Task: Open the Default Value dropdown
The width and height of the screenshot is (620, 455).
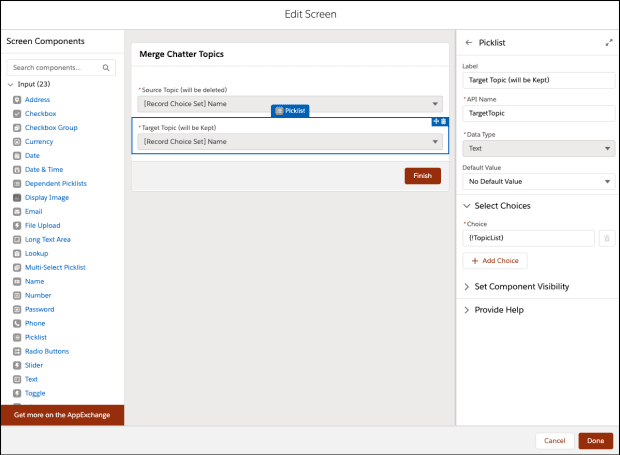Action: [539, 181]
